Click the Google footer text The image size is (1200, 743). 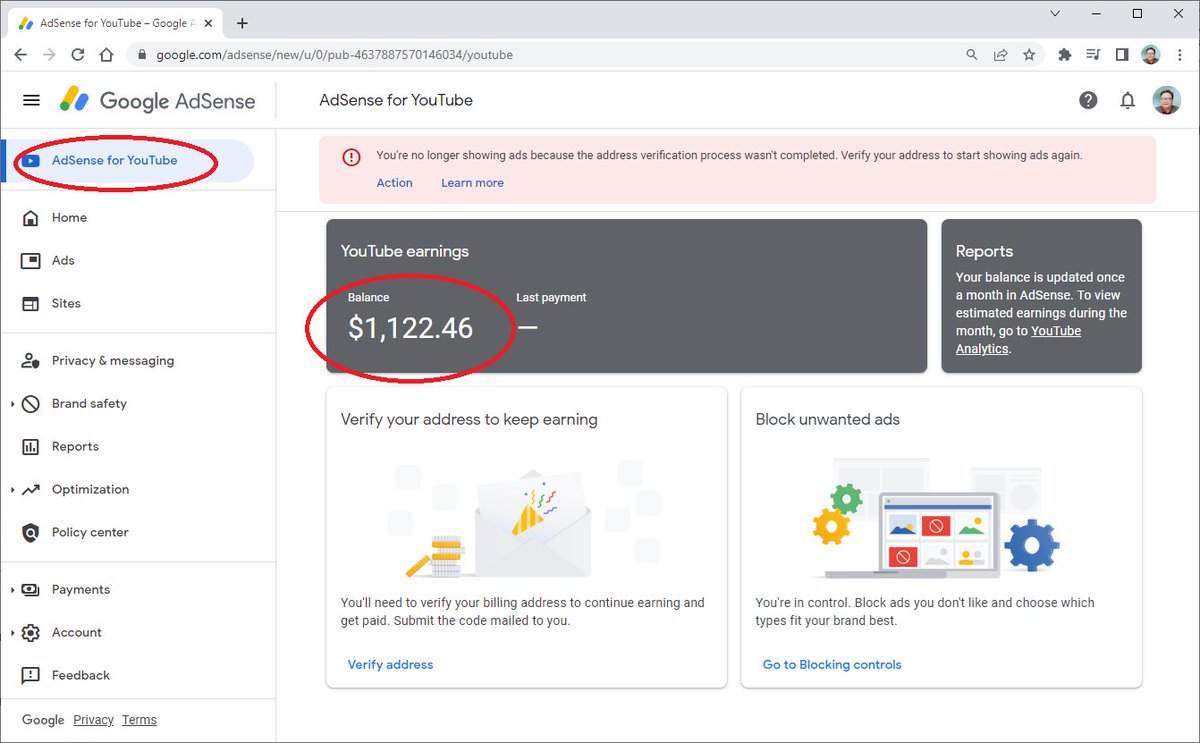(43, 720)
